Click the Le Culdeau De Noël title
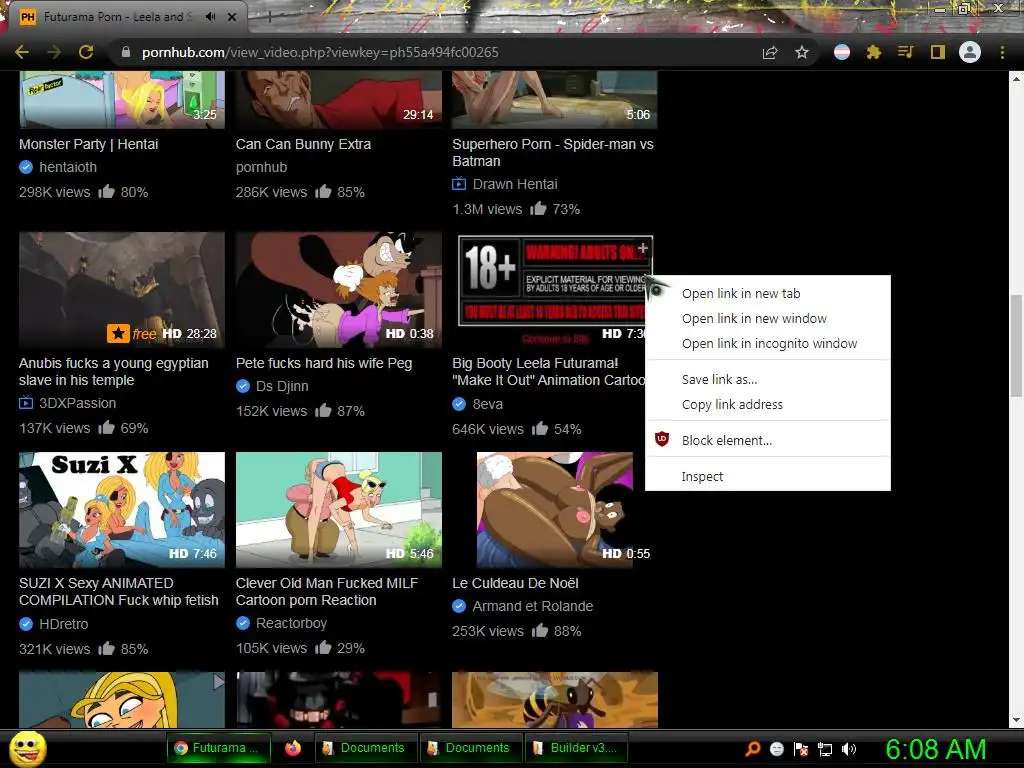 point(515,583)
